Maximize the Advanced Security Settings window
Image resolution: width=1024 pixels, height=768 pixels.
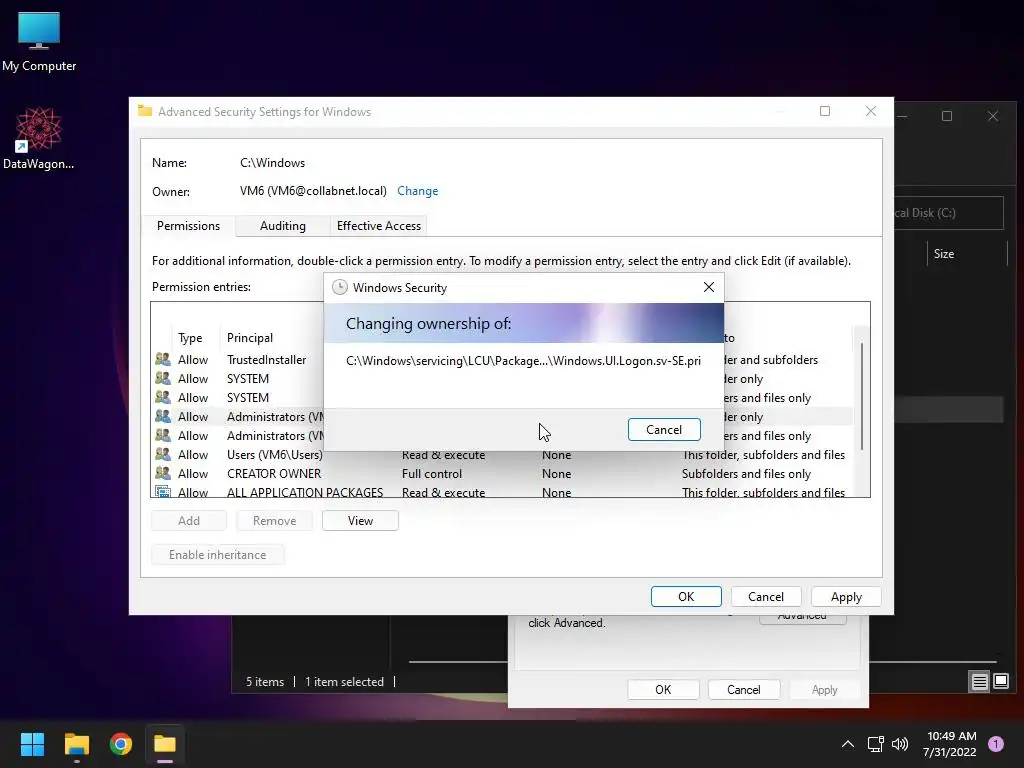(x=825, y=111)
